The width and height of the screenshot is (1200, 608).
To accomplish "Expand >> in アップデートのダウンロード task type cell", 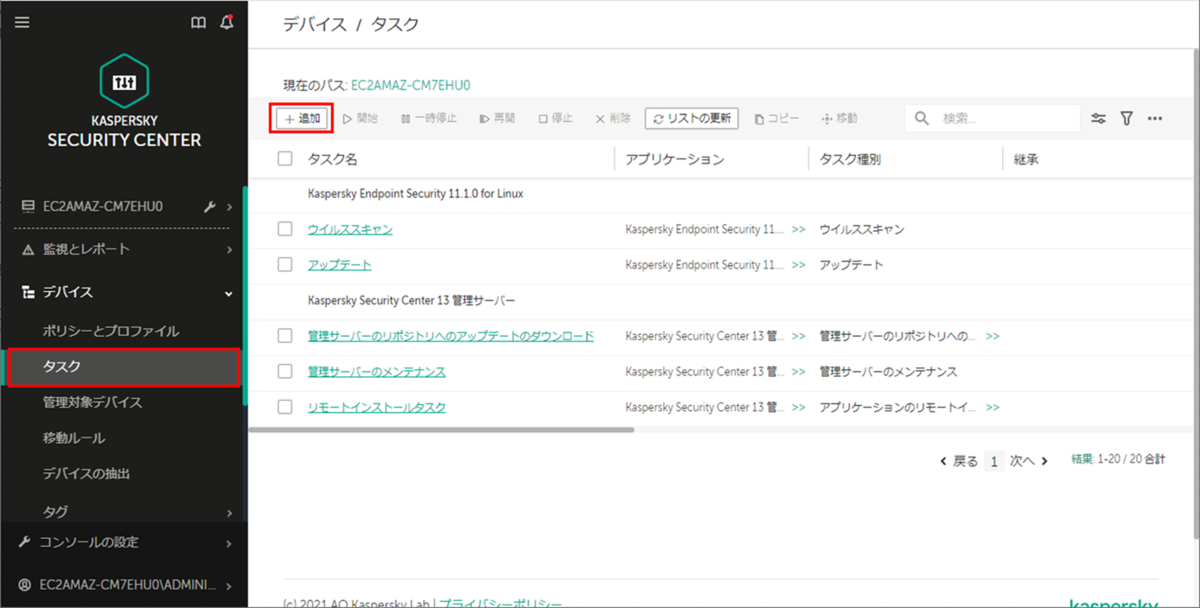I will coord(992,336).
